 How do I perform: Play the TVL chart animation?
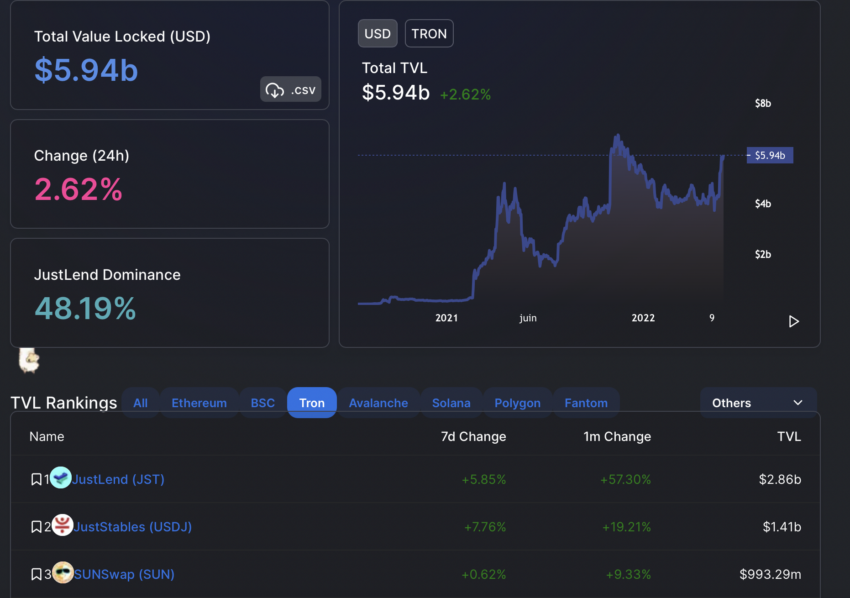pos(794,321)
